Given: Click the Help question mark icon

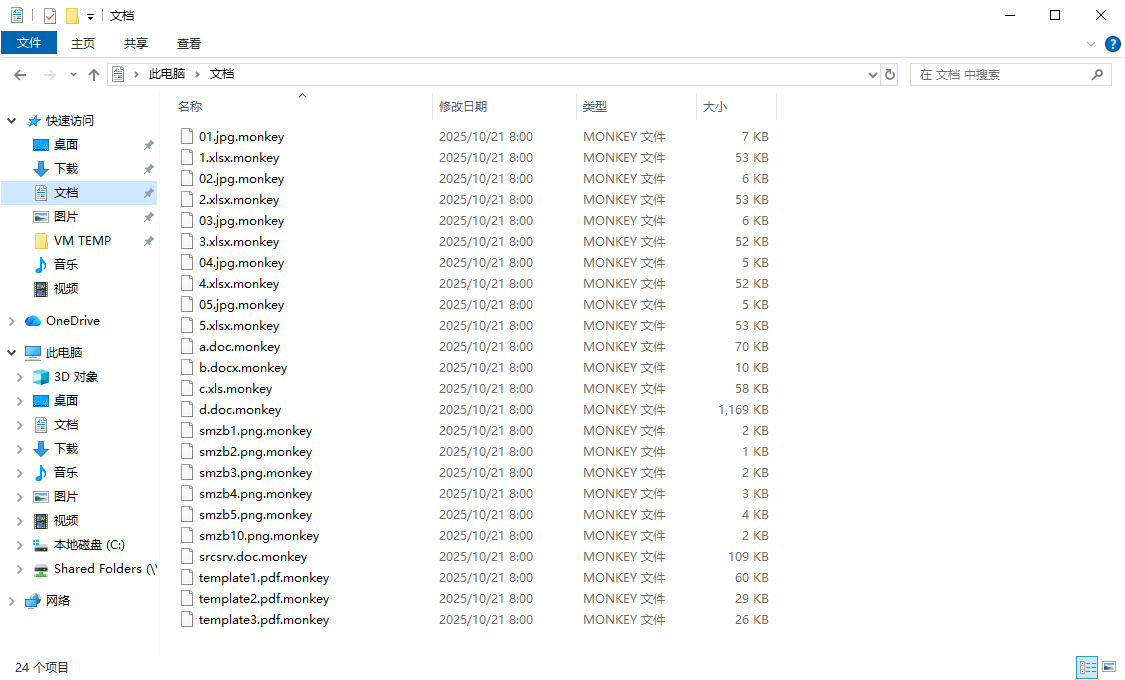Looking at the screenshot, I should click(1112, 44).
